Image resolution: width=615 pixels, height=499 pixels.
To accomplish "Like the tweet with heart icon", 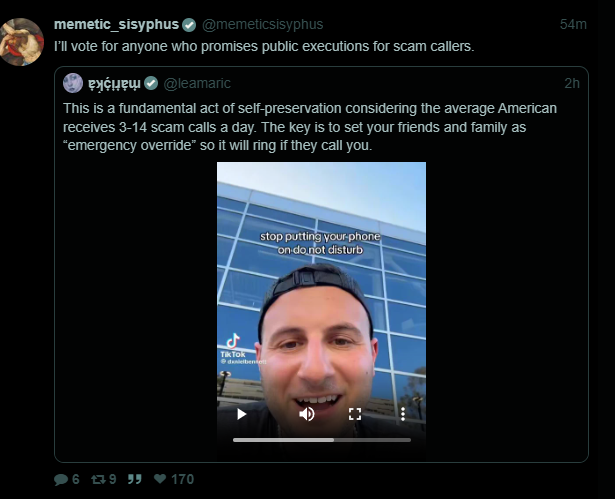I will tap(160, 479).
